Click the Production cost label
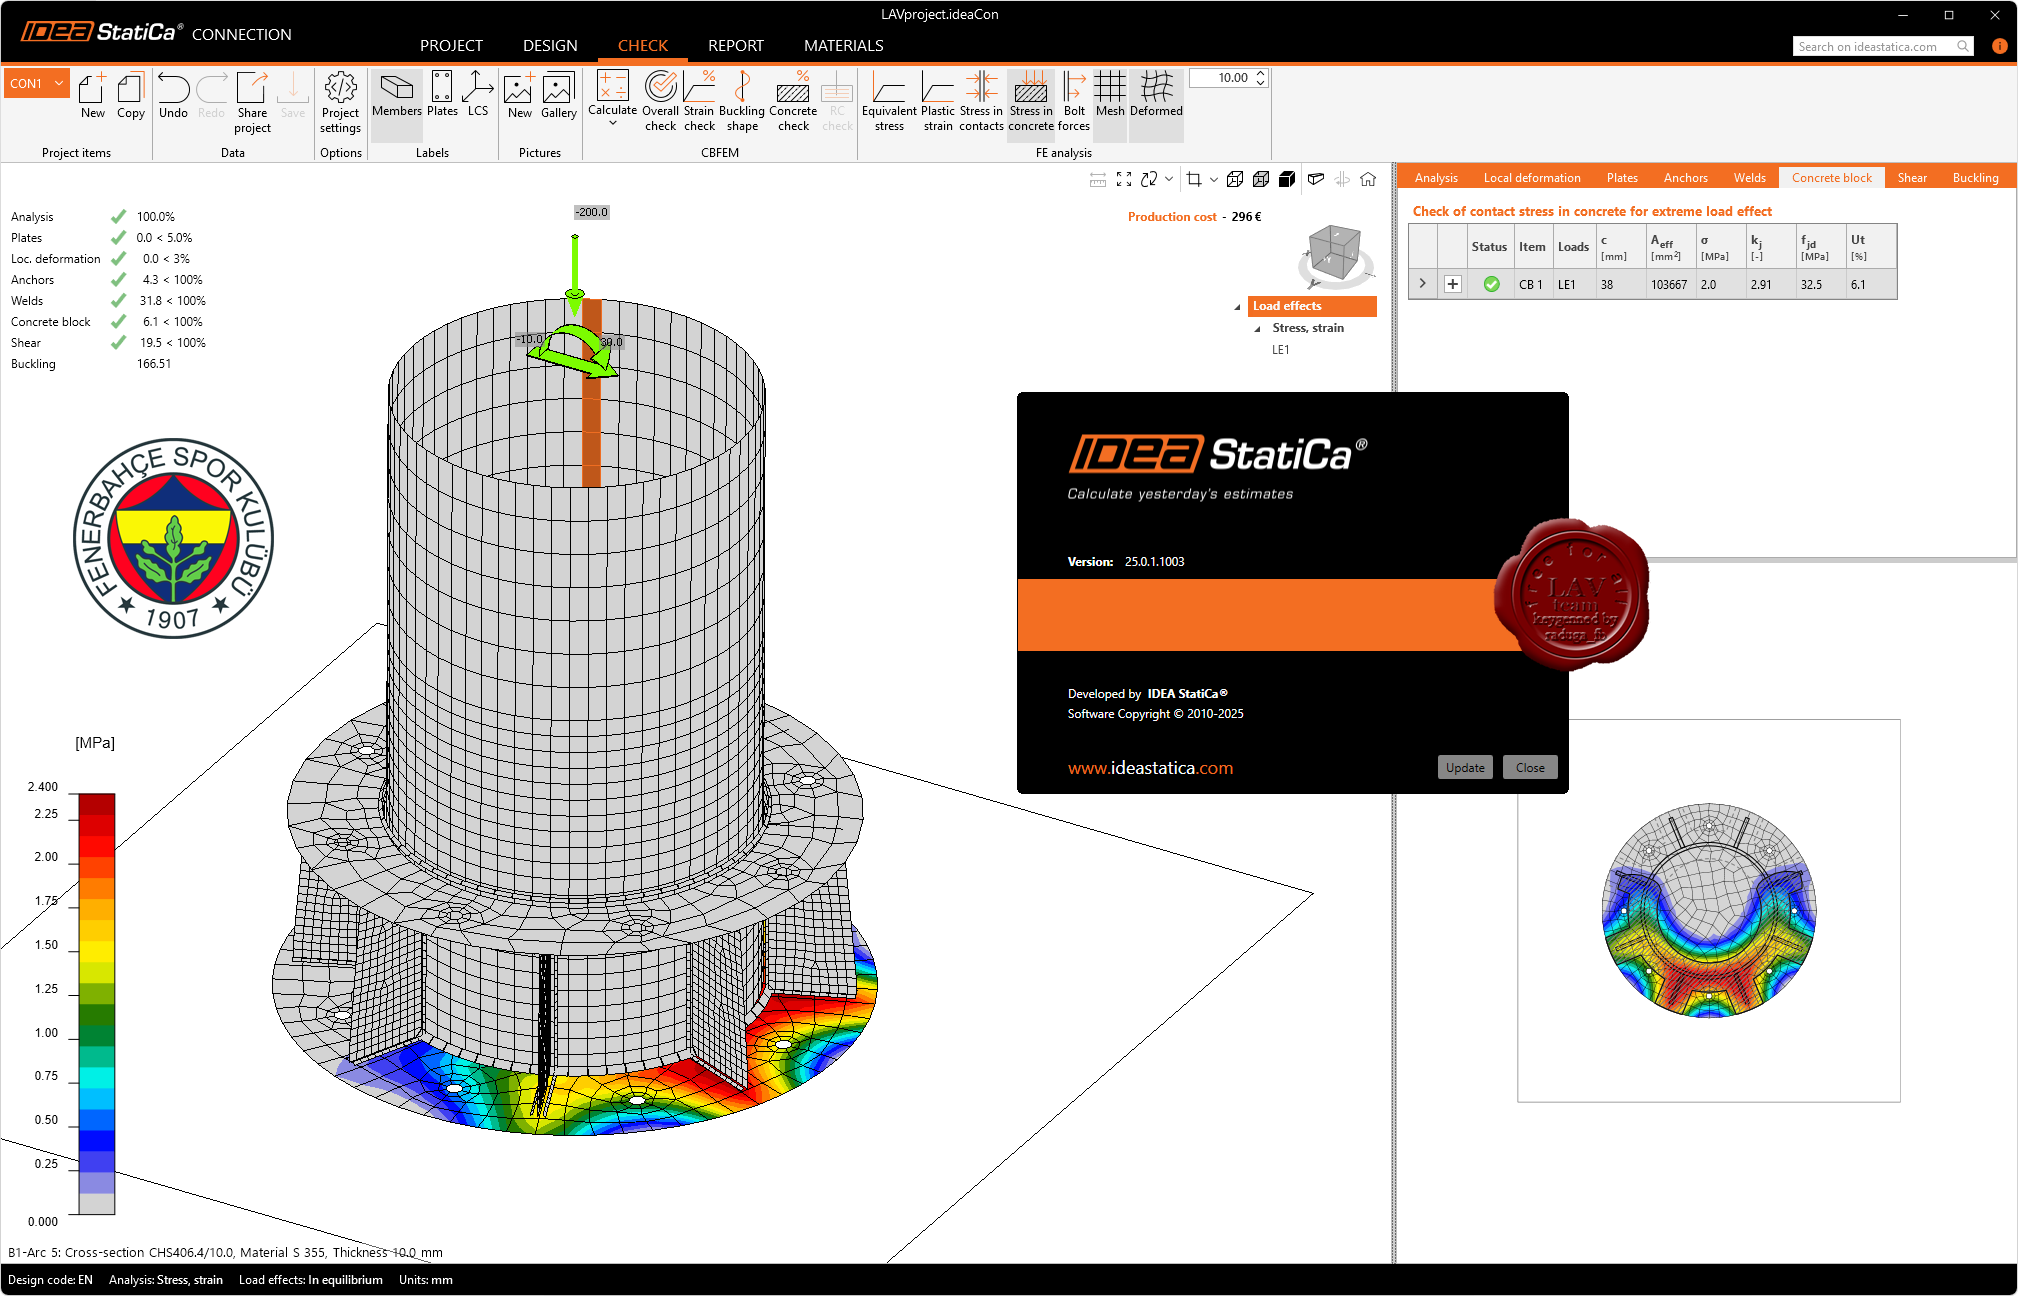The height and width of the screenshot is (1296, 2018). [x=1172, y=217]
